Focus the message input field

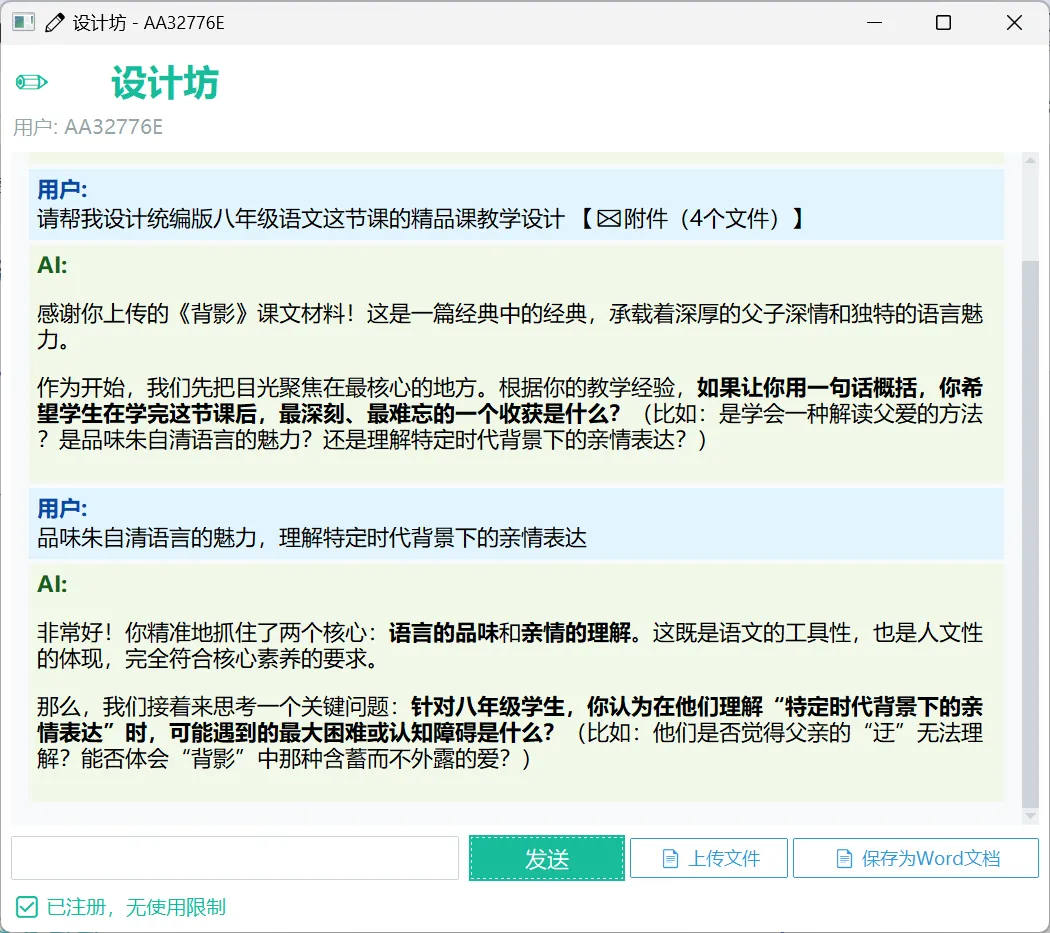point(235,858)
